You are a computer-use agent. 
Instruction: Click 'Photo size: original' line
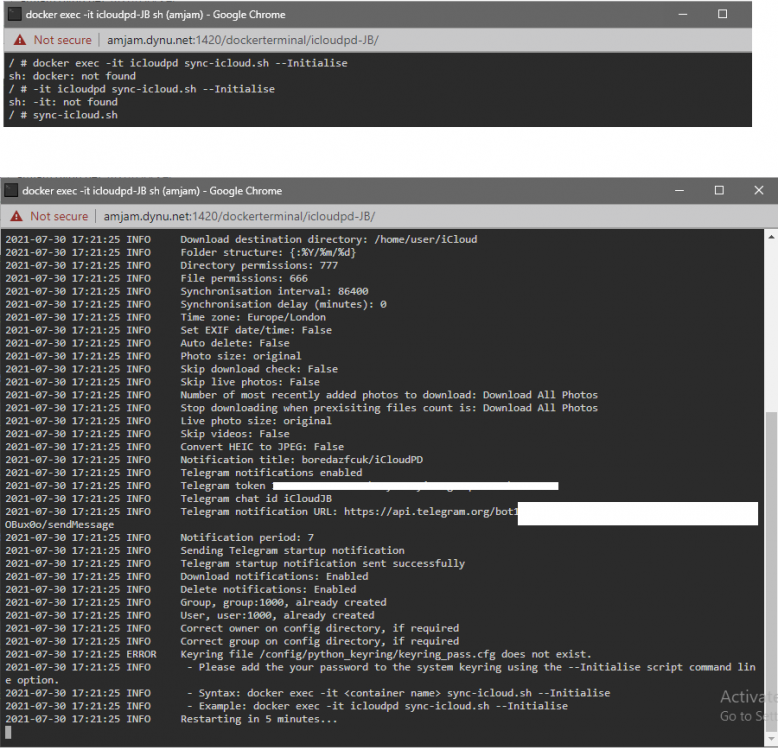pos(241,356)
